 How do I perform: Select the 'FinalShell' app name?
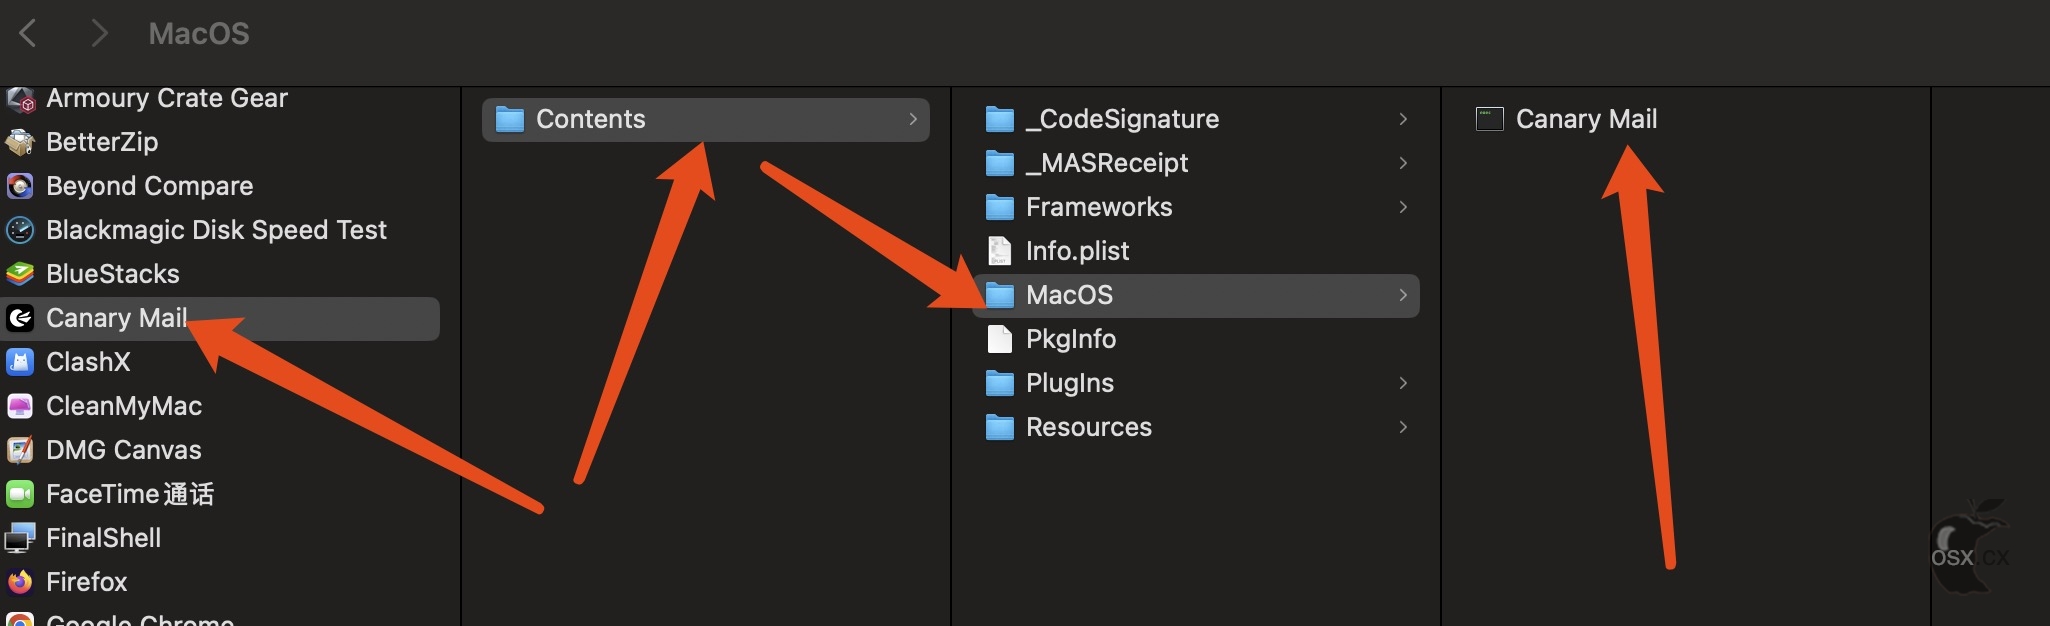point(104,538)
